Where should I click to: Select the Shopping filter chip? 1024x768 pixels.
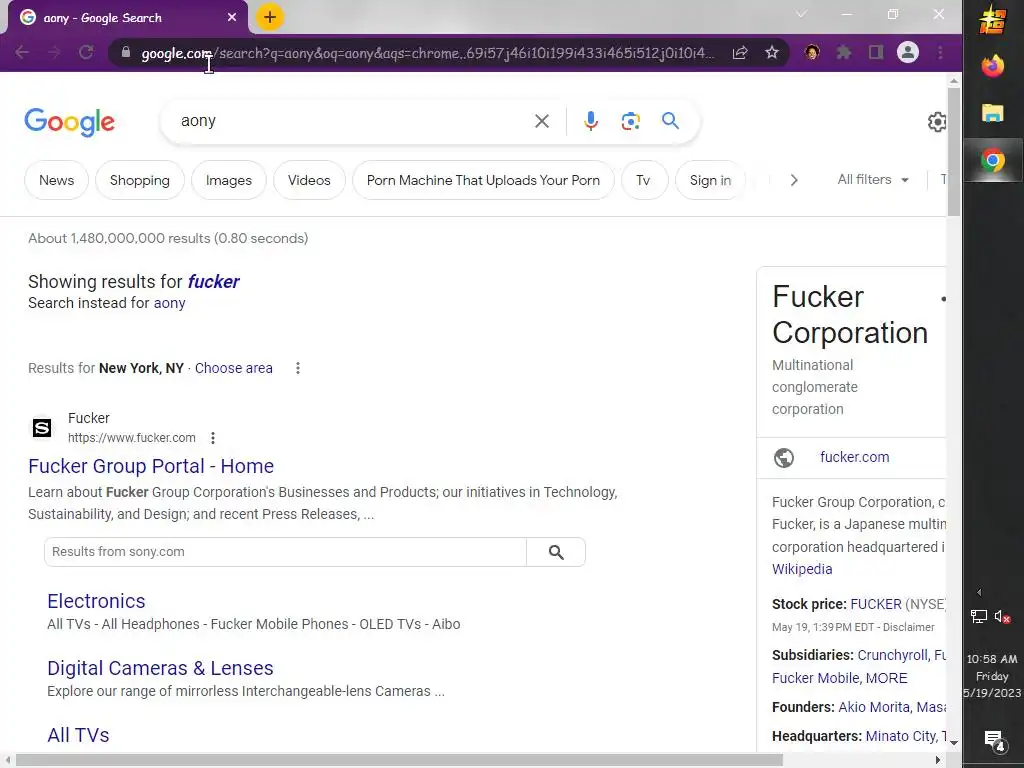coord(140,180)
